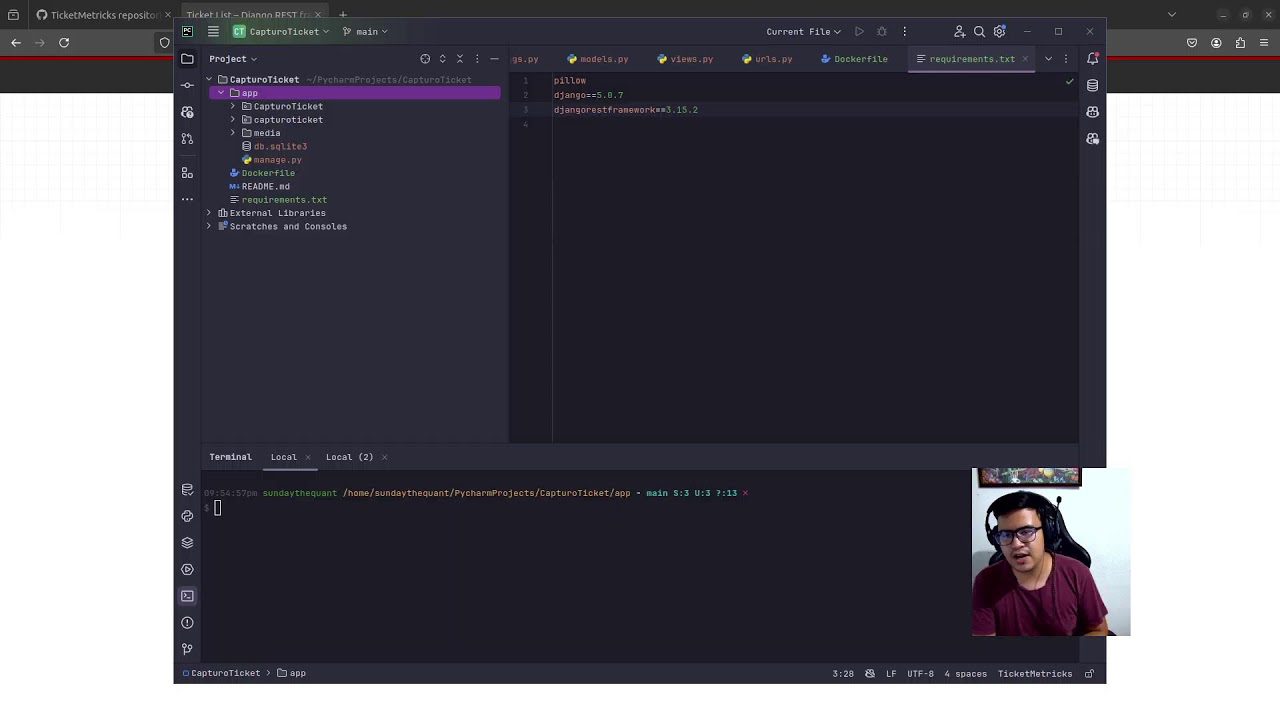Screen dimensions: 1280x720
Task: Toggle the Project tool window folder button
Action: coord(187,59)
